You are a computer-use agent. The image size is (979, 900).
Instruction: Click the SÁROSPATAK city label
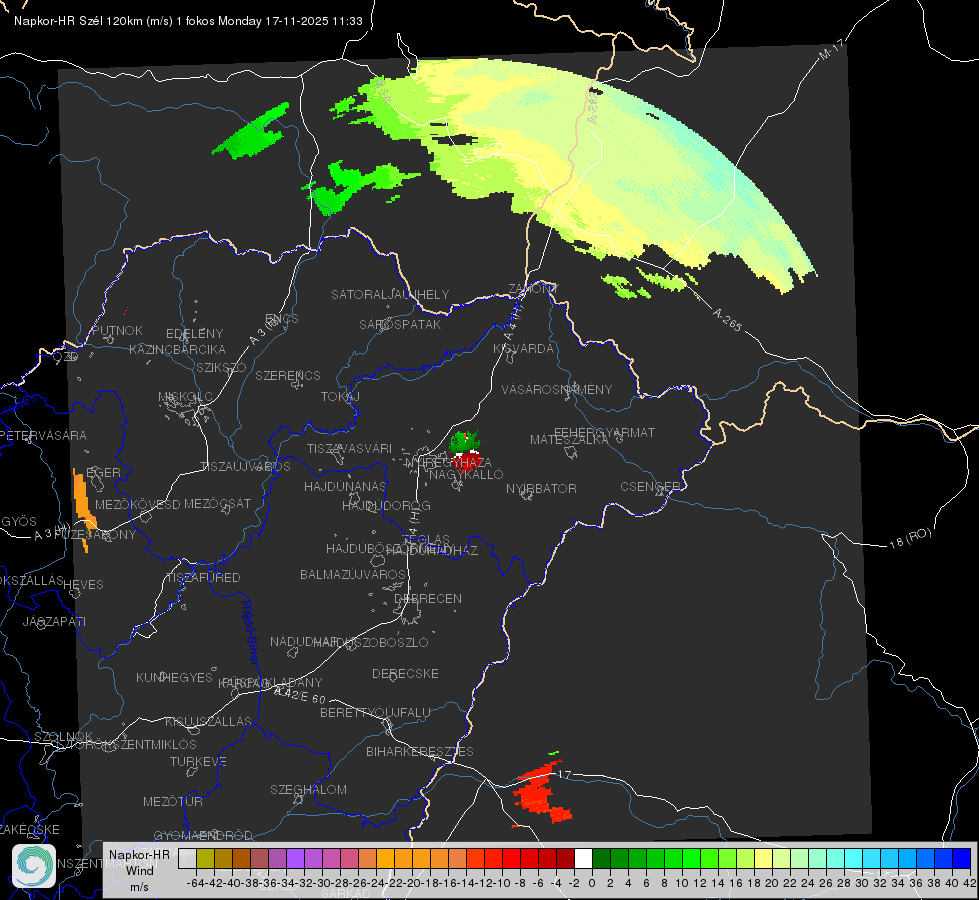pyautogui.click(x=400, y=324)
